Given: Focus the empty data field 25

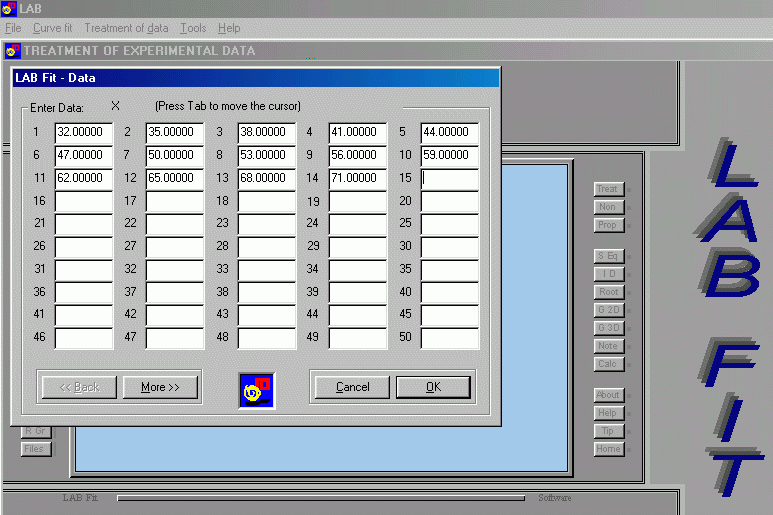Looking at the screenshot, I should pyautogui.click(x=450, y=224).
